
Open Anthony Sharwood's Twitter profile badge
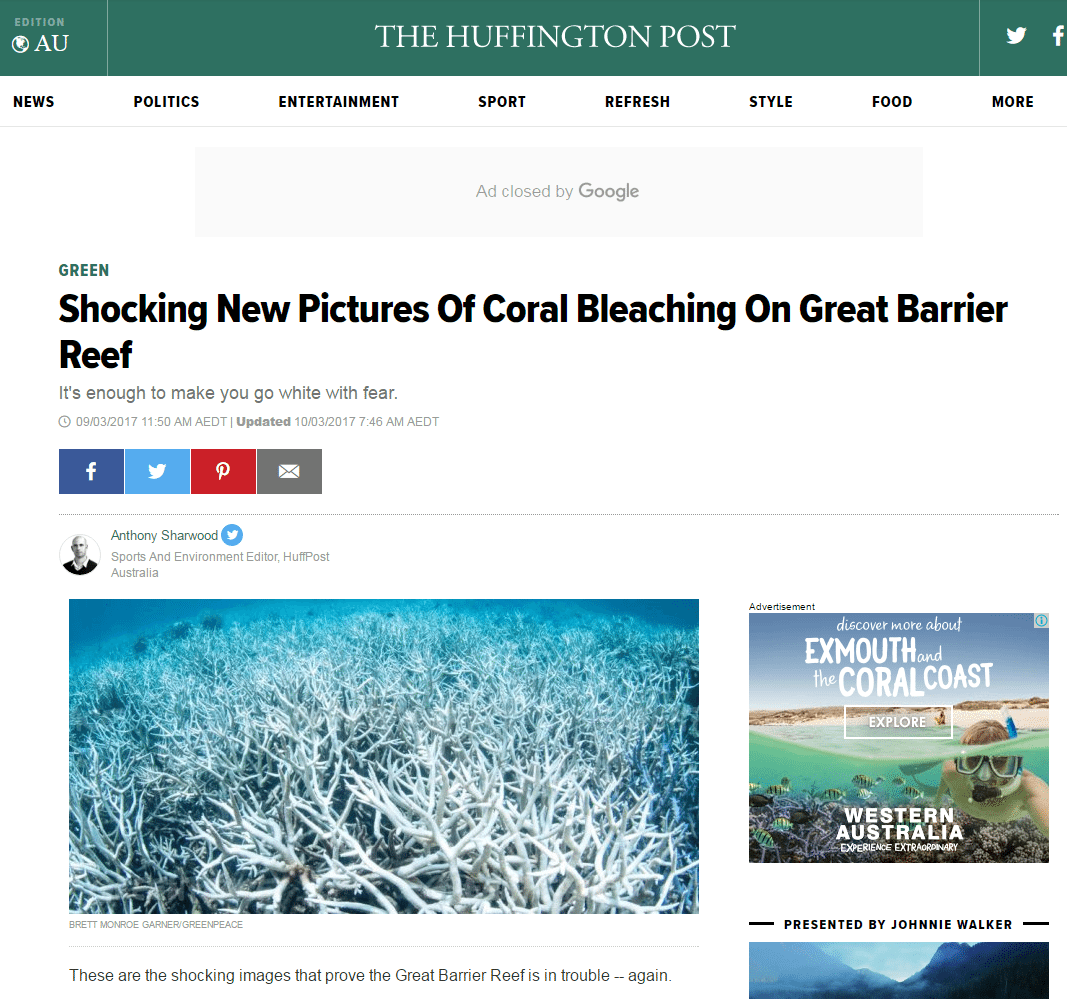click(x=232, y=535)
